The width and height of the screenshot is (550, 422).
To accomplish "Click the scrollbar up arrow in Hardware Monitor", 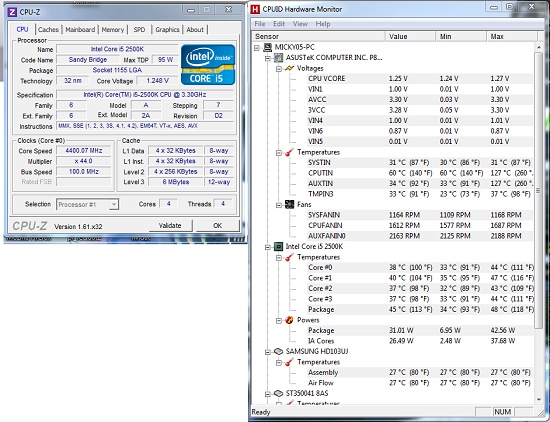I will pos(538,47).
